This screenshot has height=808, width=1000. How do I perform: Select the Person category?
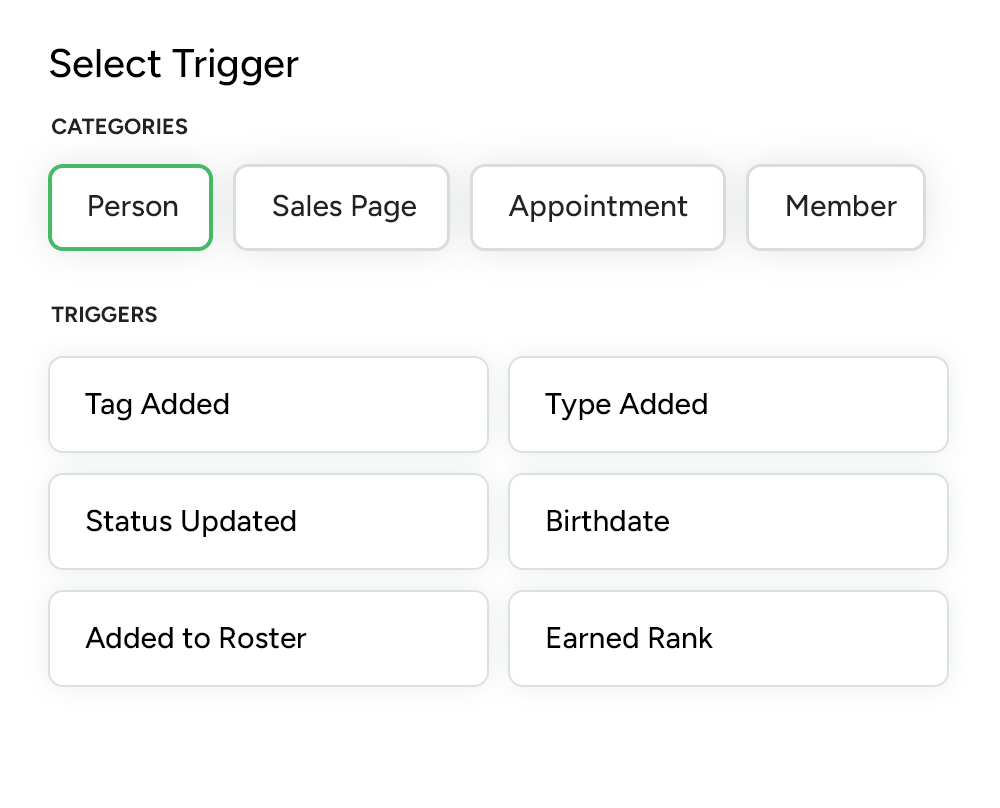[x=131, y=207]
